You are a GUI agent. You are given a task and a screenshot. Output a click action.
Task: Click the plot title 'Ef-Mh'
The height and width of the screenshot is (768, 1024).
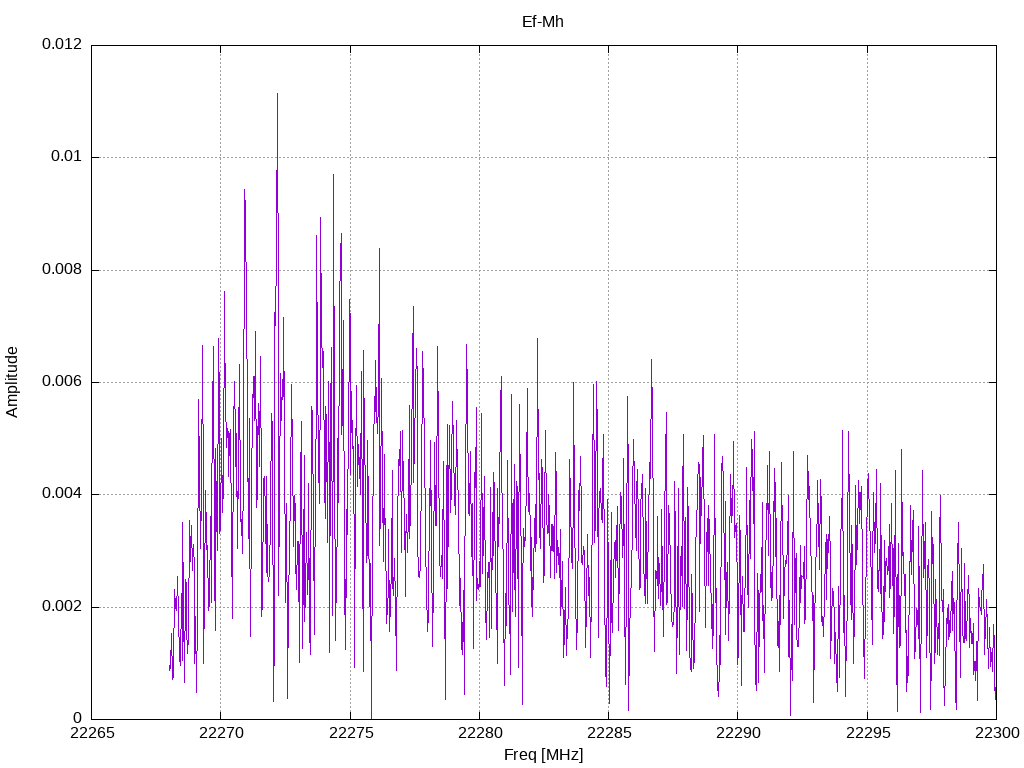pos(543,22)
